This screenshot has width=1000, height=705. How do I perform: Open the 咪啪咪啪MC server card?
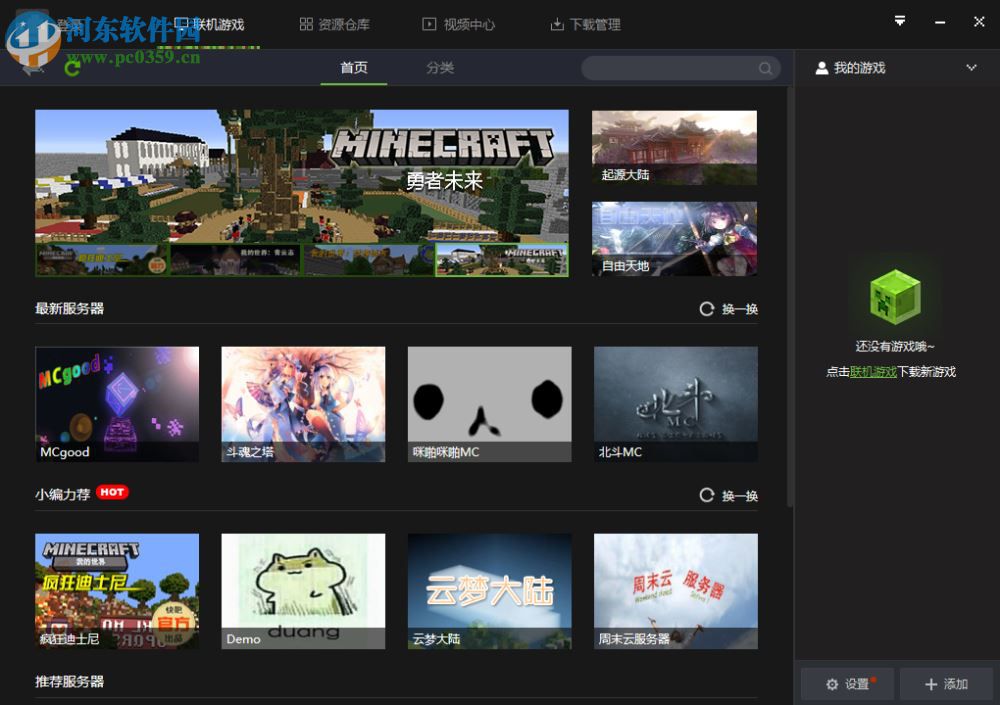[x=489, y=404]
